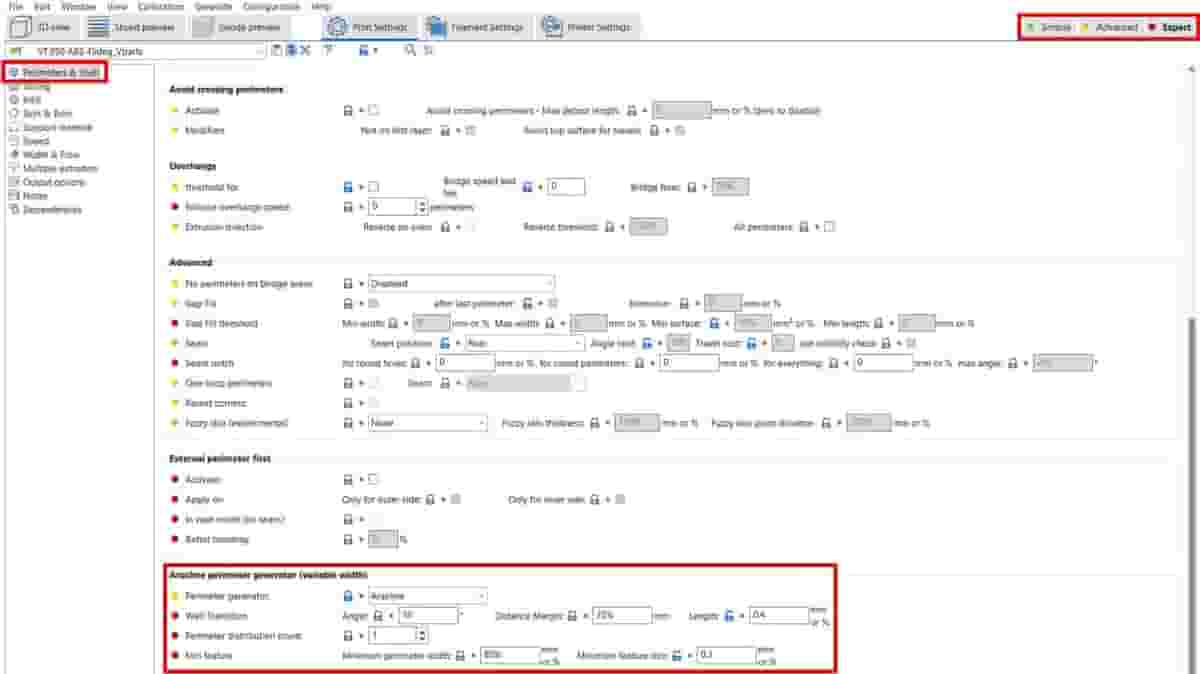Viewport: 1200px width, 674px height.
Task: Click the Skirt & Brim sidebar icon
Action: pyautogui.click(x=14, y=114)
